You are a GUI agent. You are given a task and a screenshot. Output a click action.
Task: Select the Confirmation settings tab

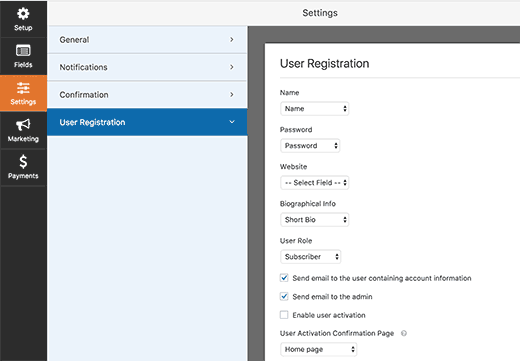pyautogui.click(x=147, y=95)
